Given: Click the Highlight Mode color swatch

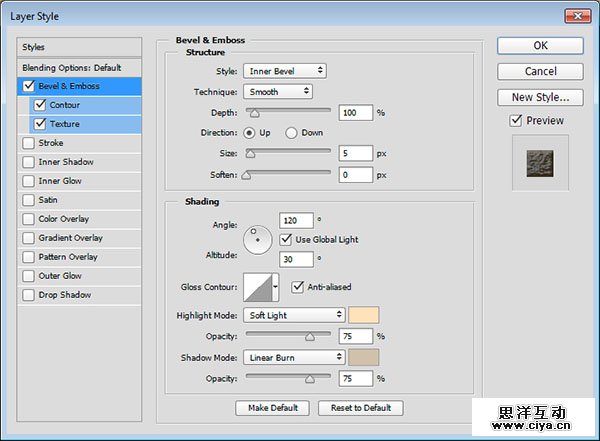Looking at the screenshot, I should [364, 315].
